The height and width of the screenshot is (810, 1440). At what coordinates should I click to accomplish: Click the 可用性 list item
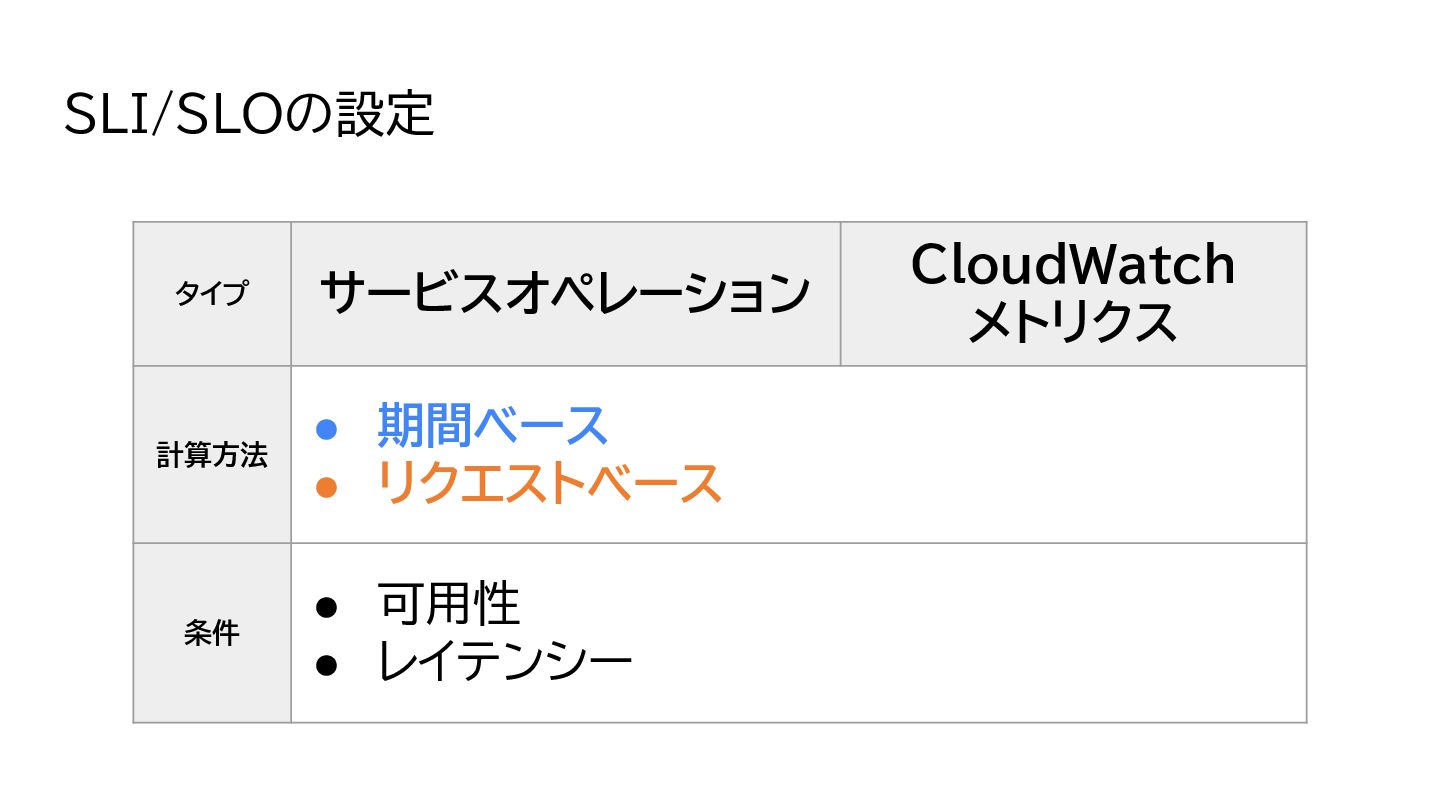449,604
